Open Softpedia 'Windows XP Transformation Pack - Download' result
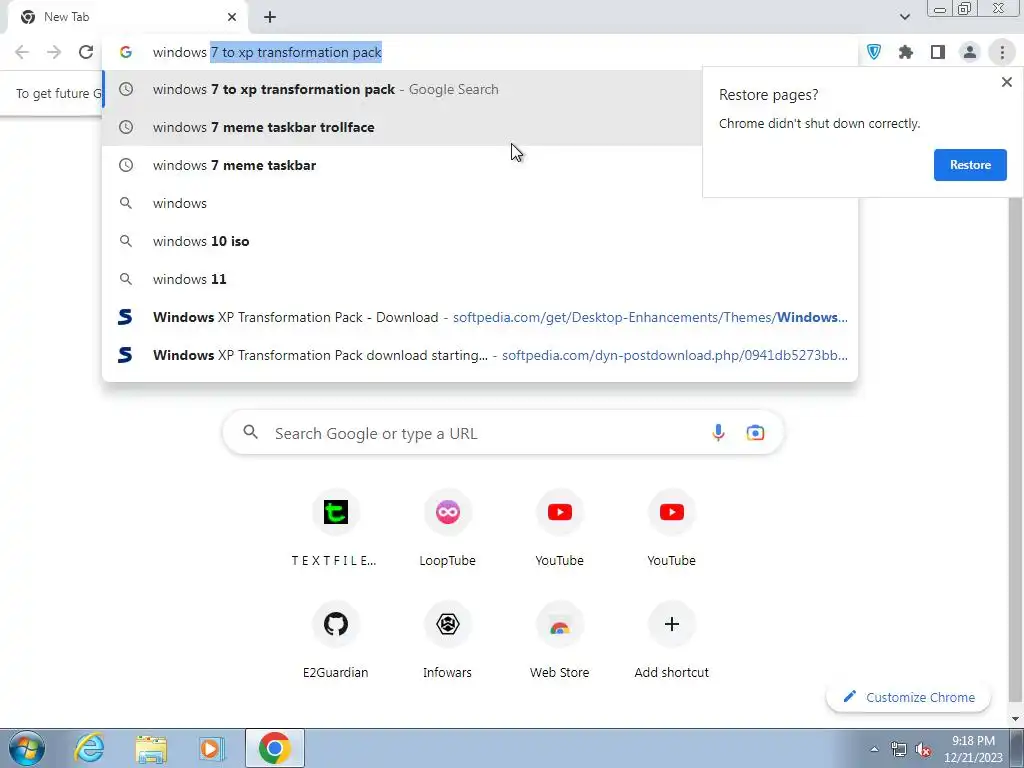Viewport: 1024px width, 768px height. [480, 317]
